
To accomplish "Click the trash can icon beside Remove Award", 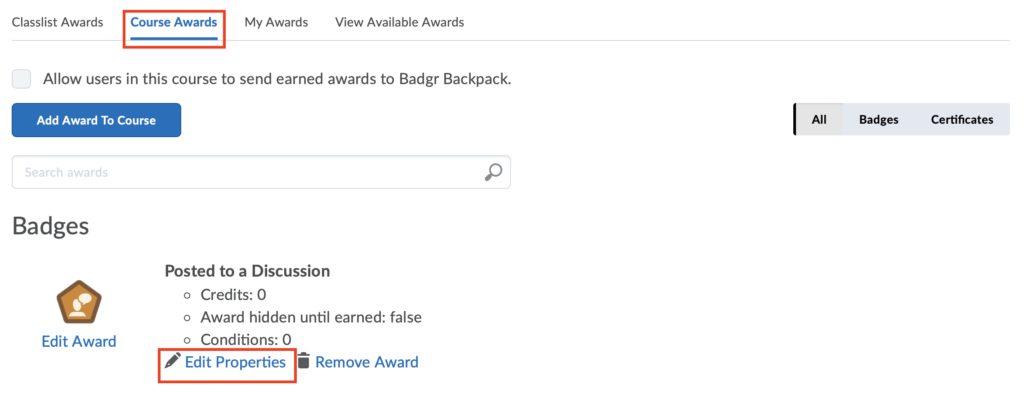I will (x=304, y=361).
